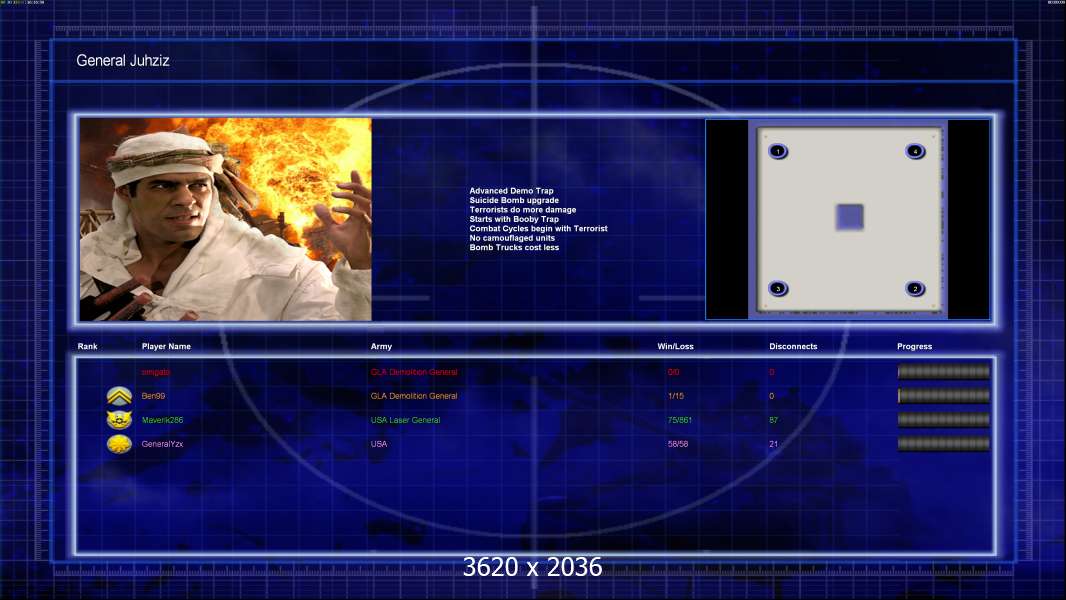The width and height of the screenshot is (1066, 600).
Task: Click Combat Cycles begin with Terrorist line
Action: [538, 229]
